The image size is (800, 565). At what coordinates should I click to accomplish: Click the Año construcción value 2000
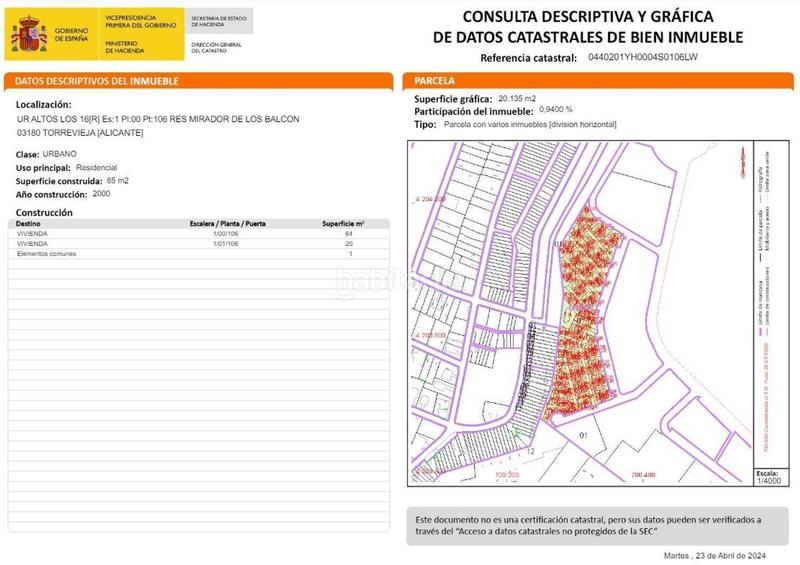coord(101,194)
